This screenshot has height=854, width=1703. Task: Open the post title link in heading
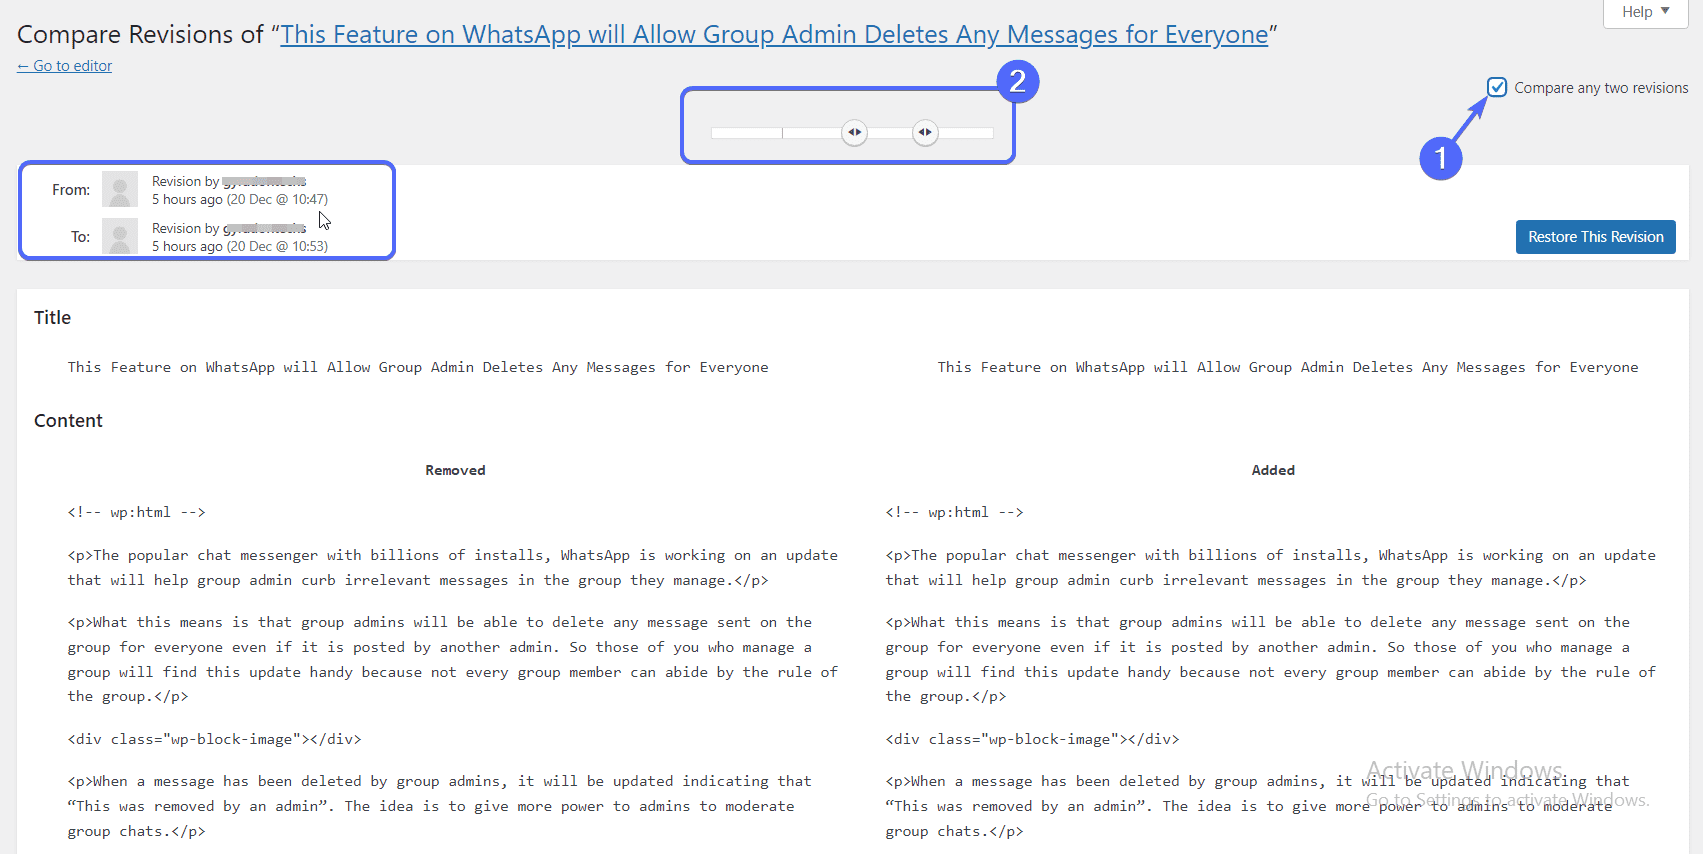(774, 35)
